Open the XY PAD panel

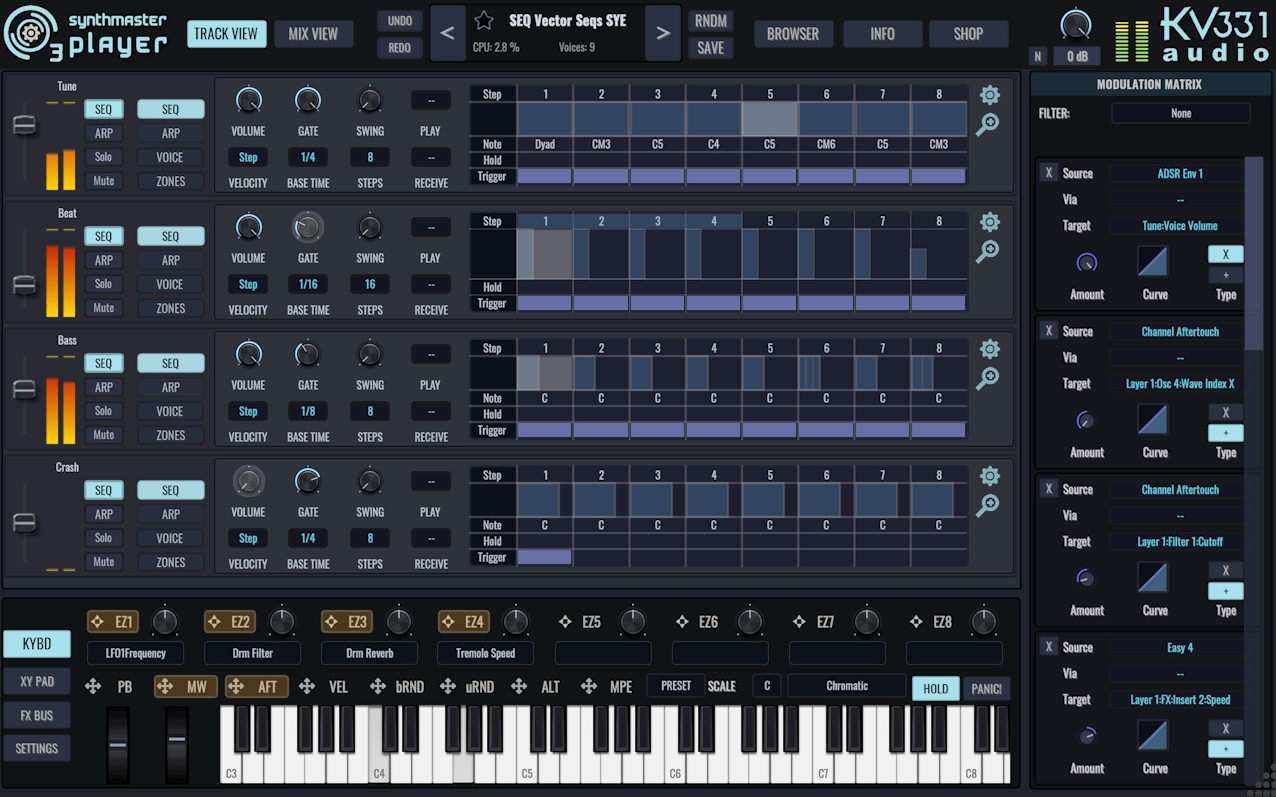(36, 681)
